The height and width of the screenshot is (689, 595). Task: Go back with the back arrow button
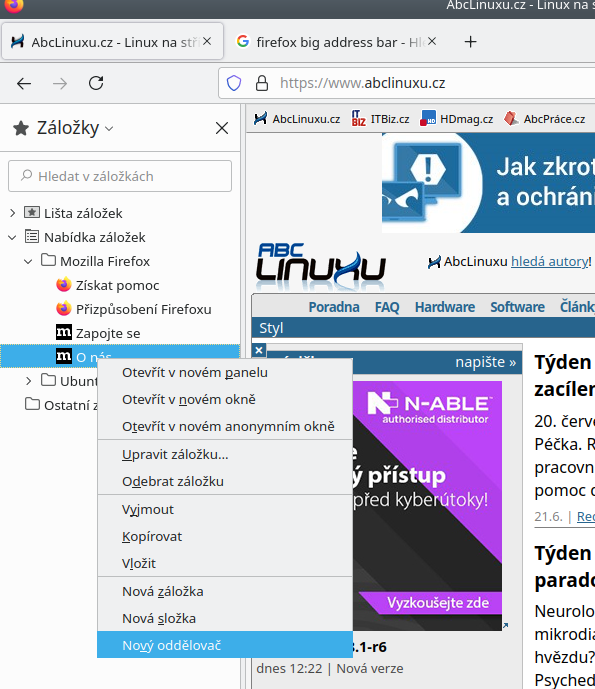tap(24, 83)
